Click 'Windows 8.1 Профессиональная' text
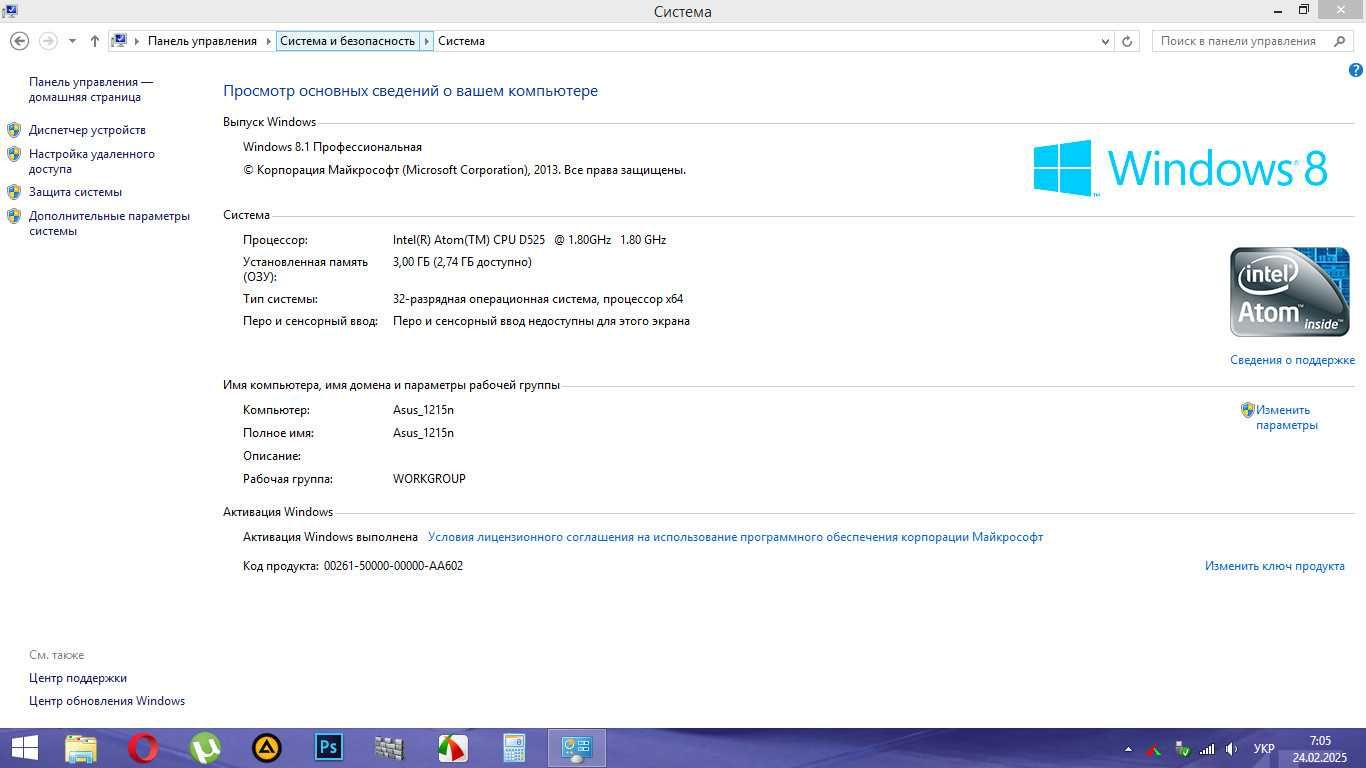This screenshot has width=1366, height=768. click(332, 147)
